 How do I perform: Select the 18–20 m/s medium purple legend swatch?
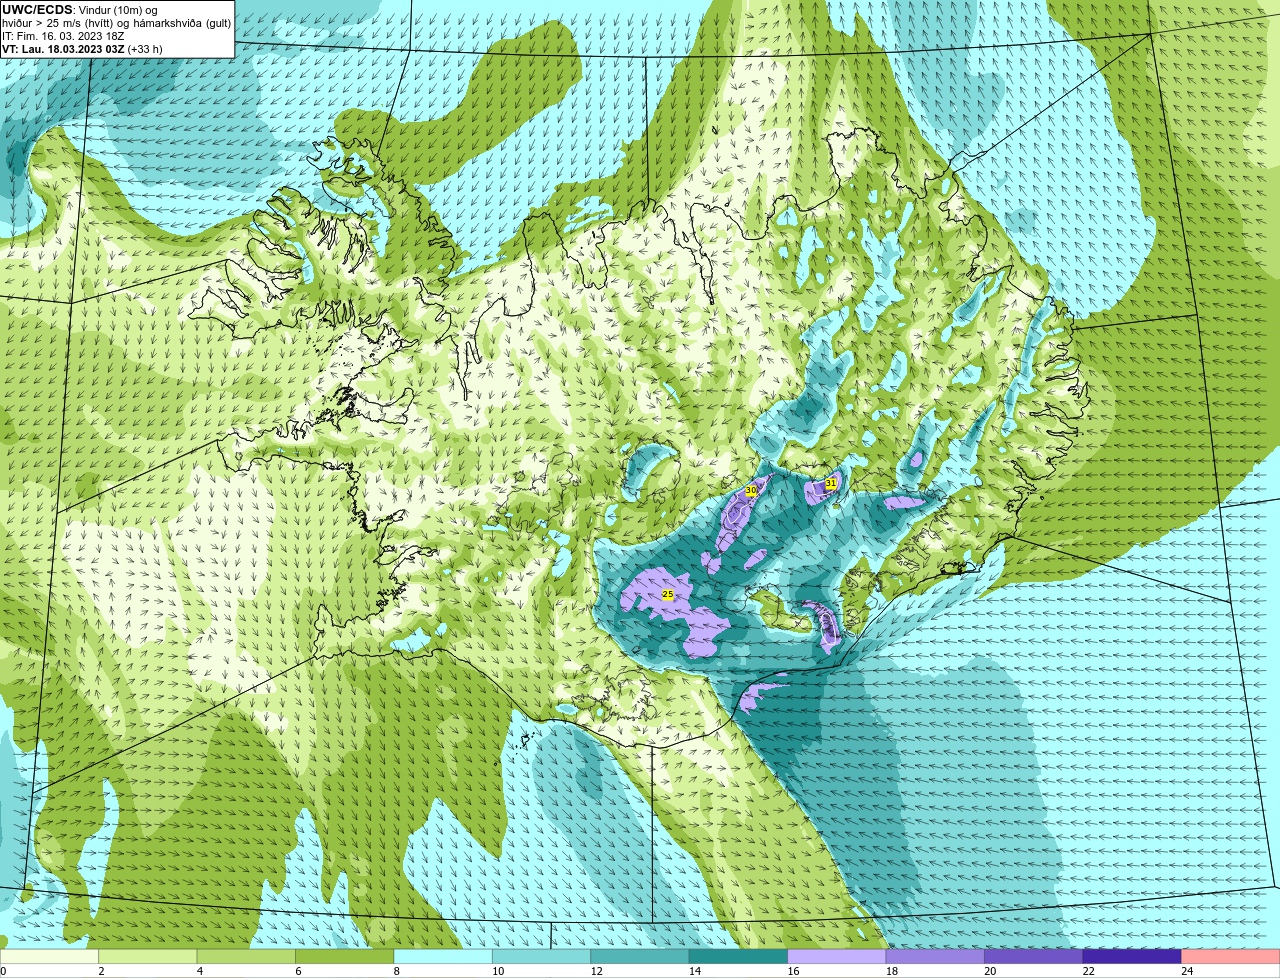pos(935,957)
